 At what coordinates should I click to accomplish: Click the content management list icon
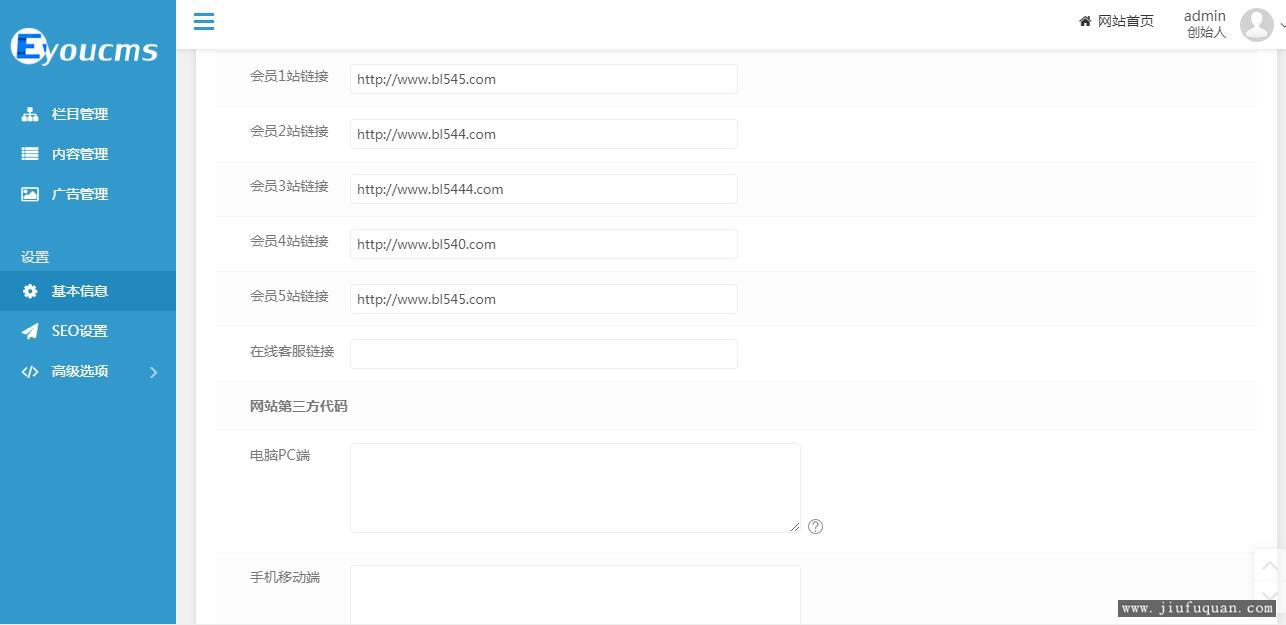coord(30,154)
